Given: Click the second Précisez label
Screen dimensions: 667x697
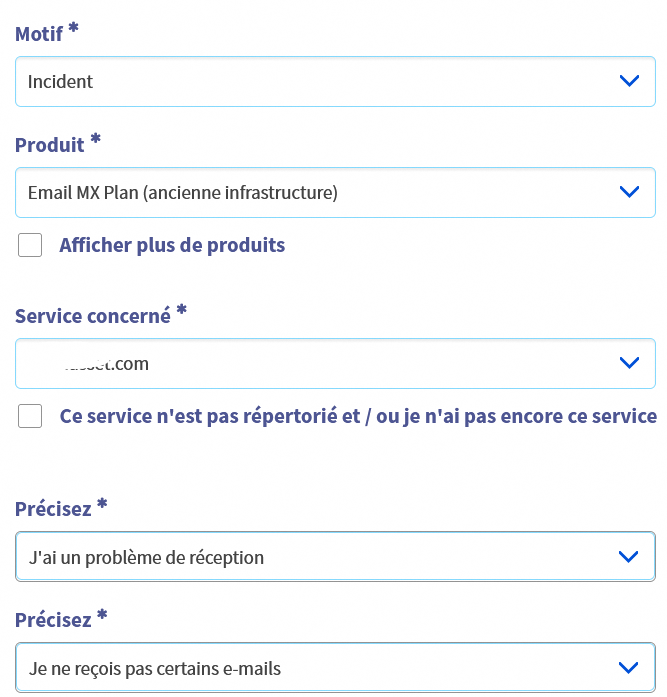Looking at the screenshot, I should click(x=53, y=620).
